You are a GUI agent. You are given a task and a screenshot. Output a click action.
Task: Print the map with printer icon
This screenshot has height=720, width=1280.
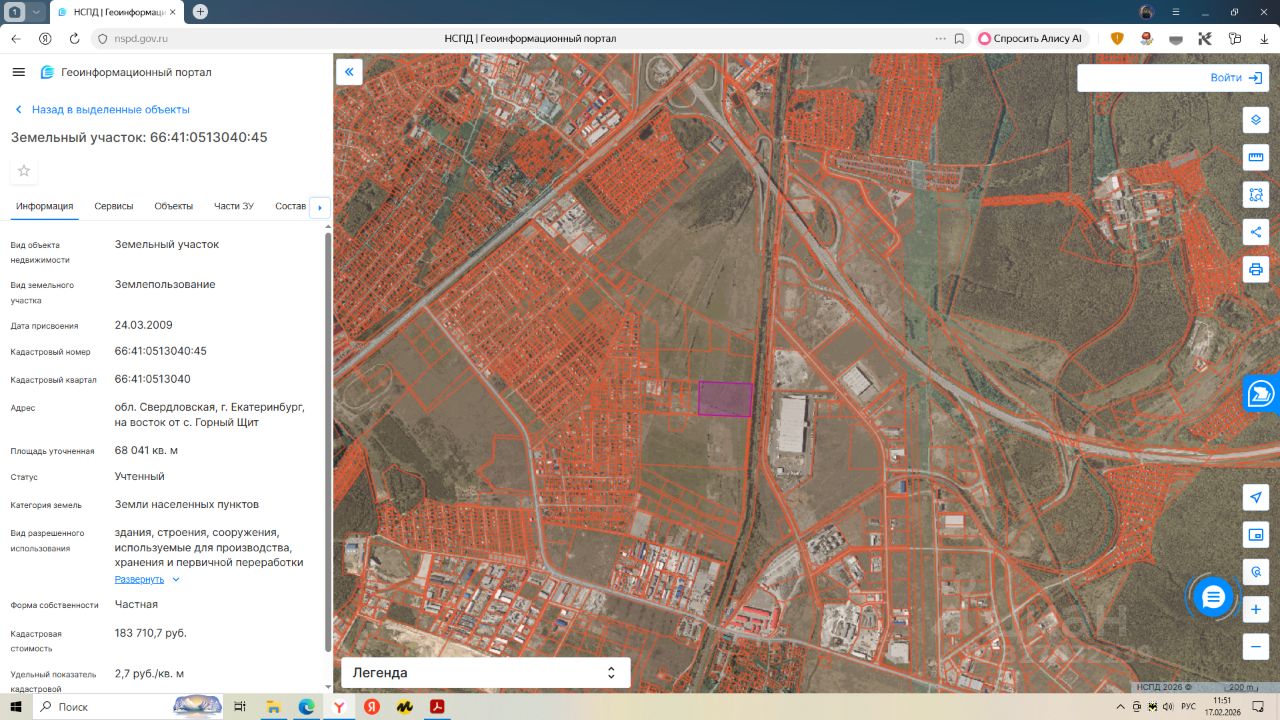click(x=1256, y=269)
